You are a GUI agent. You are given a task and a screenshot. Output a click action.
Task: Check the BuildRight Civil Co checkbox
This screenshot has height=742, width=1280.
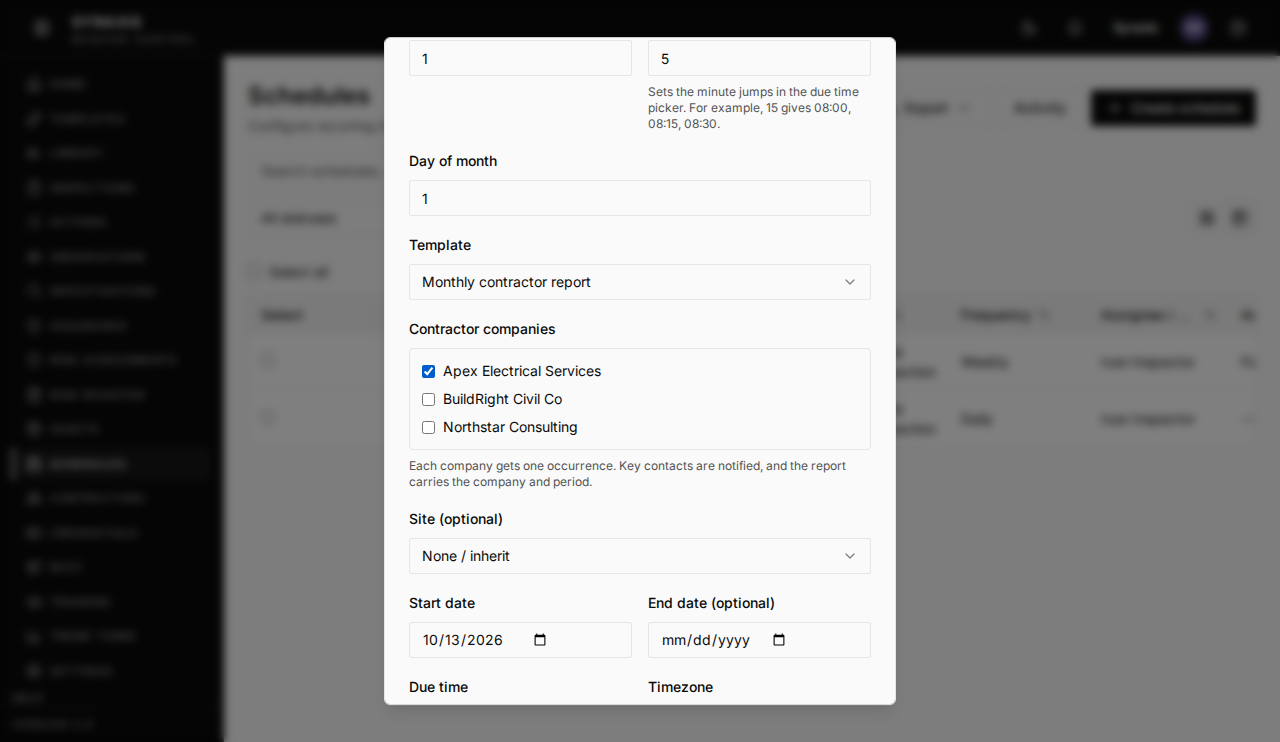[428, 399]
